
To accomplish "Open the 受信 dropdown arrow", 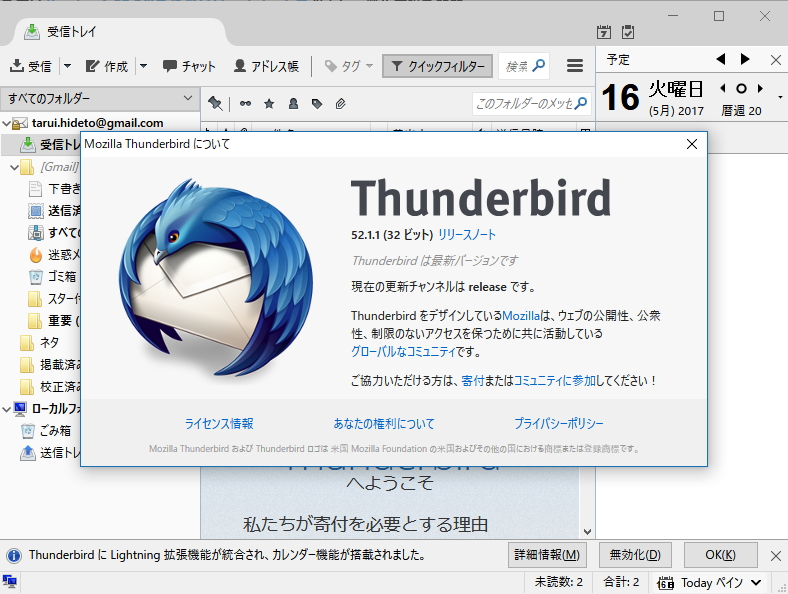I will pyautogui.click(x=67, y=66).
